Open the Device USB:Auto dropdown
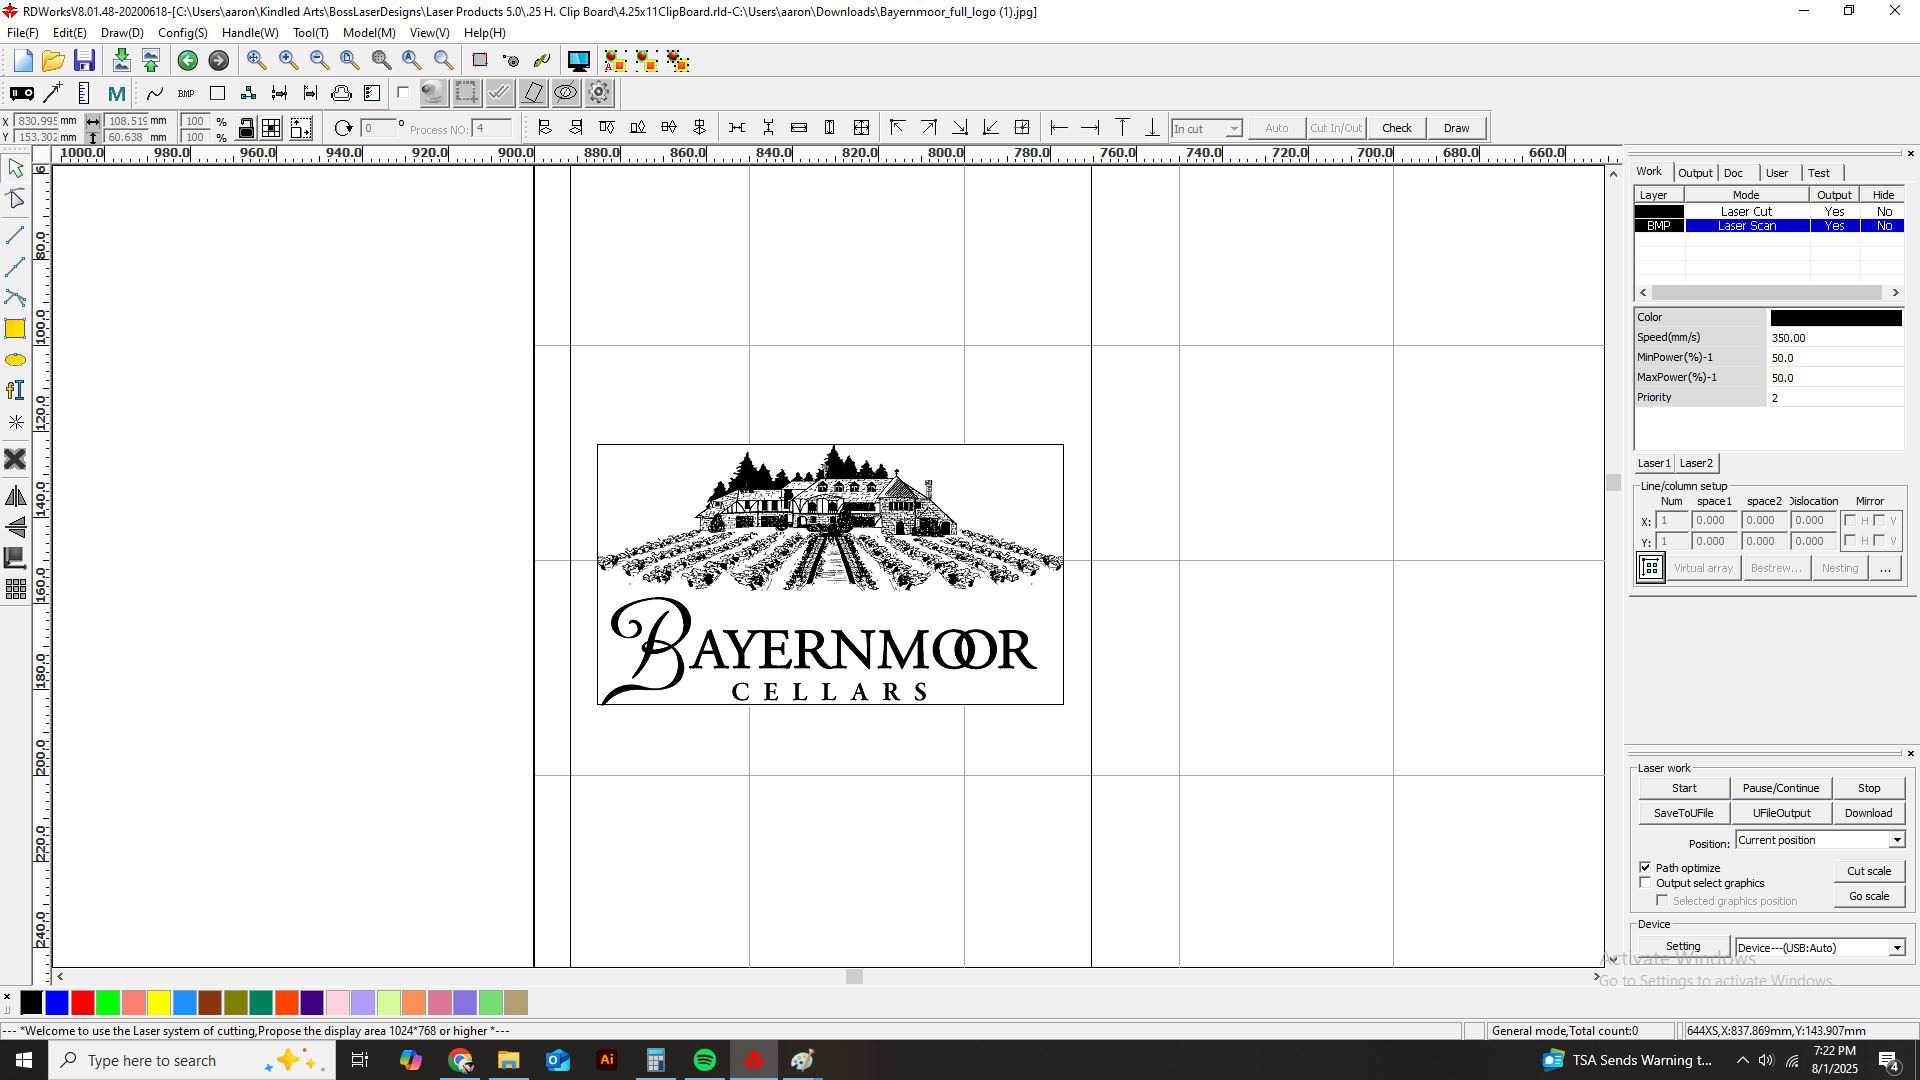The image size is (1920, 1080). click(x=1820, y=948)
